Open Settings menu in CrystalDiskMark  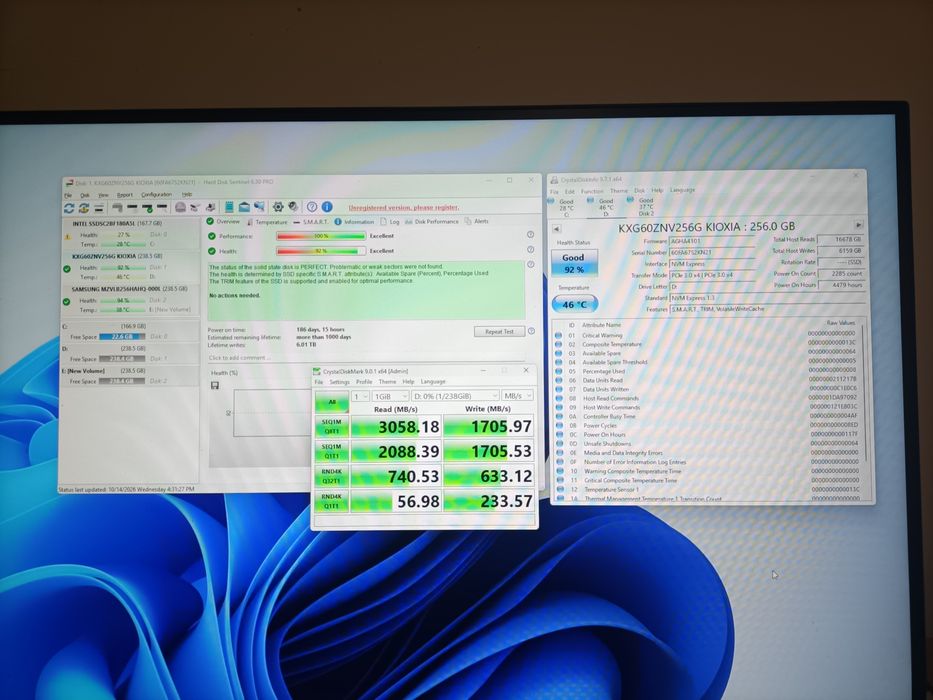(339, 382)
